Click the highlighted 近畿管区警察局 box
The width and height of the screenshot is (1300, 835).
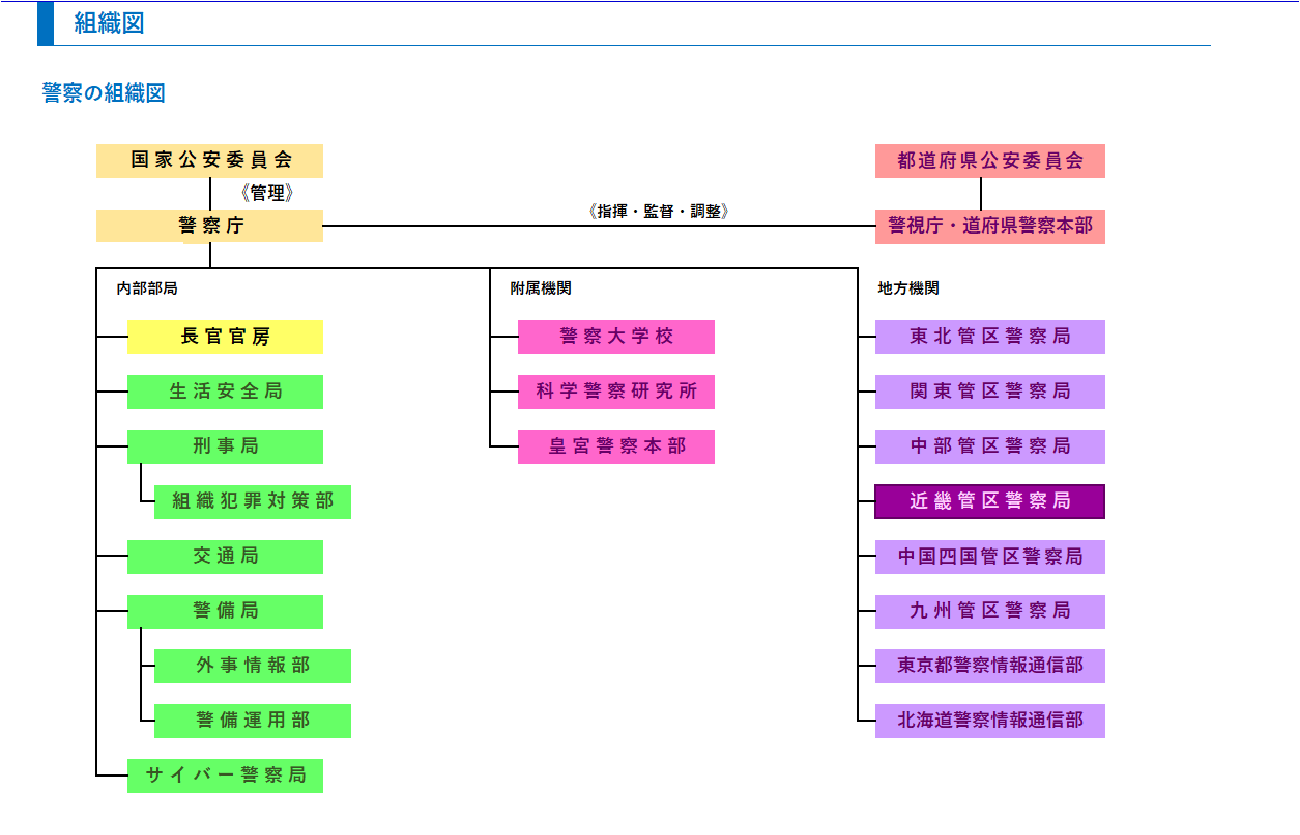tap(990, 501)
